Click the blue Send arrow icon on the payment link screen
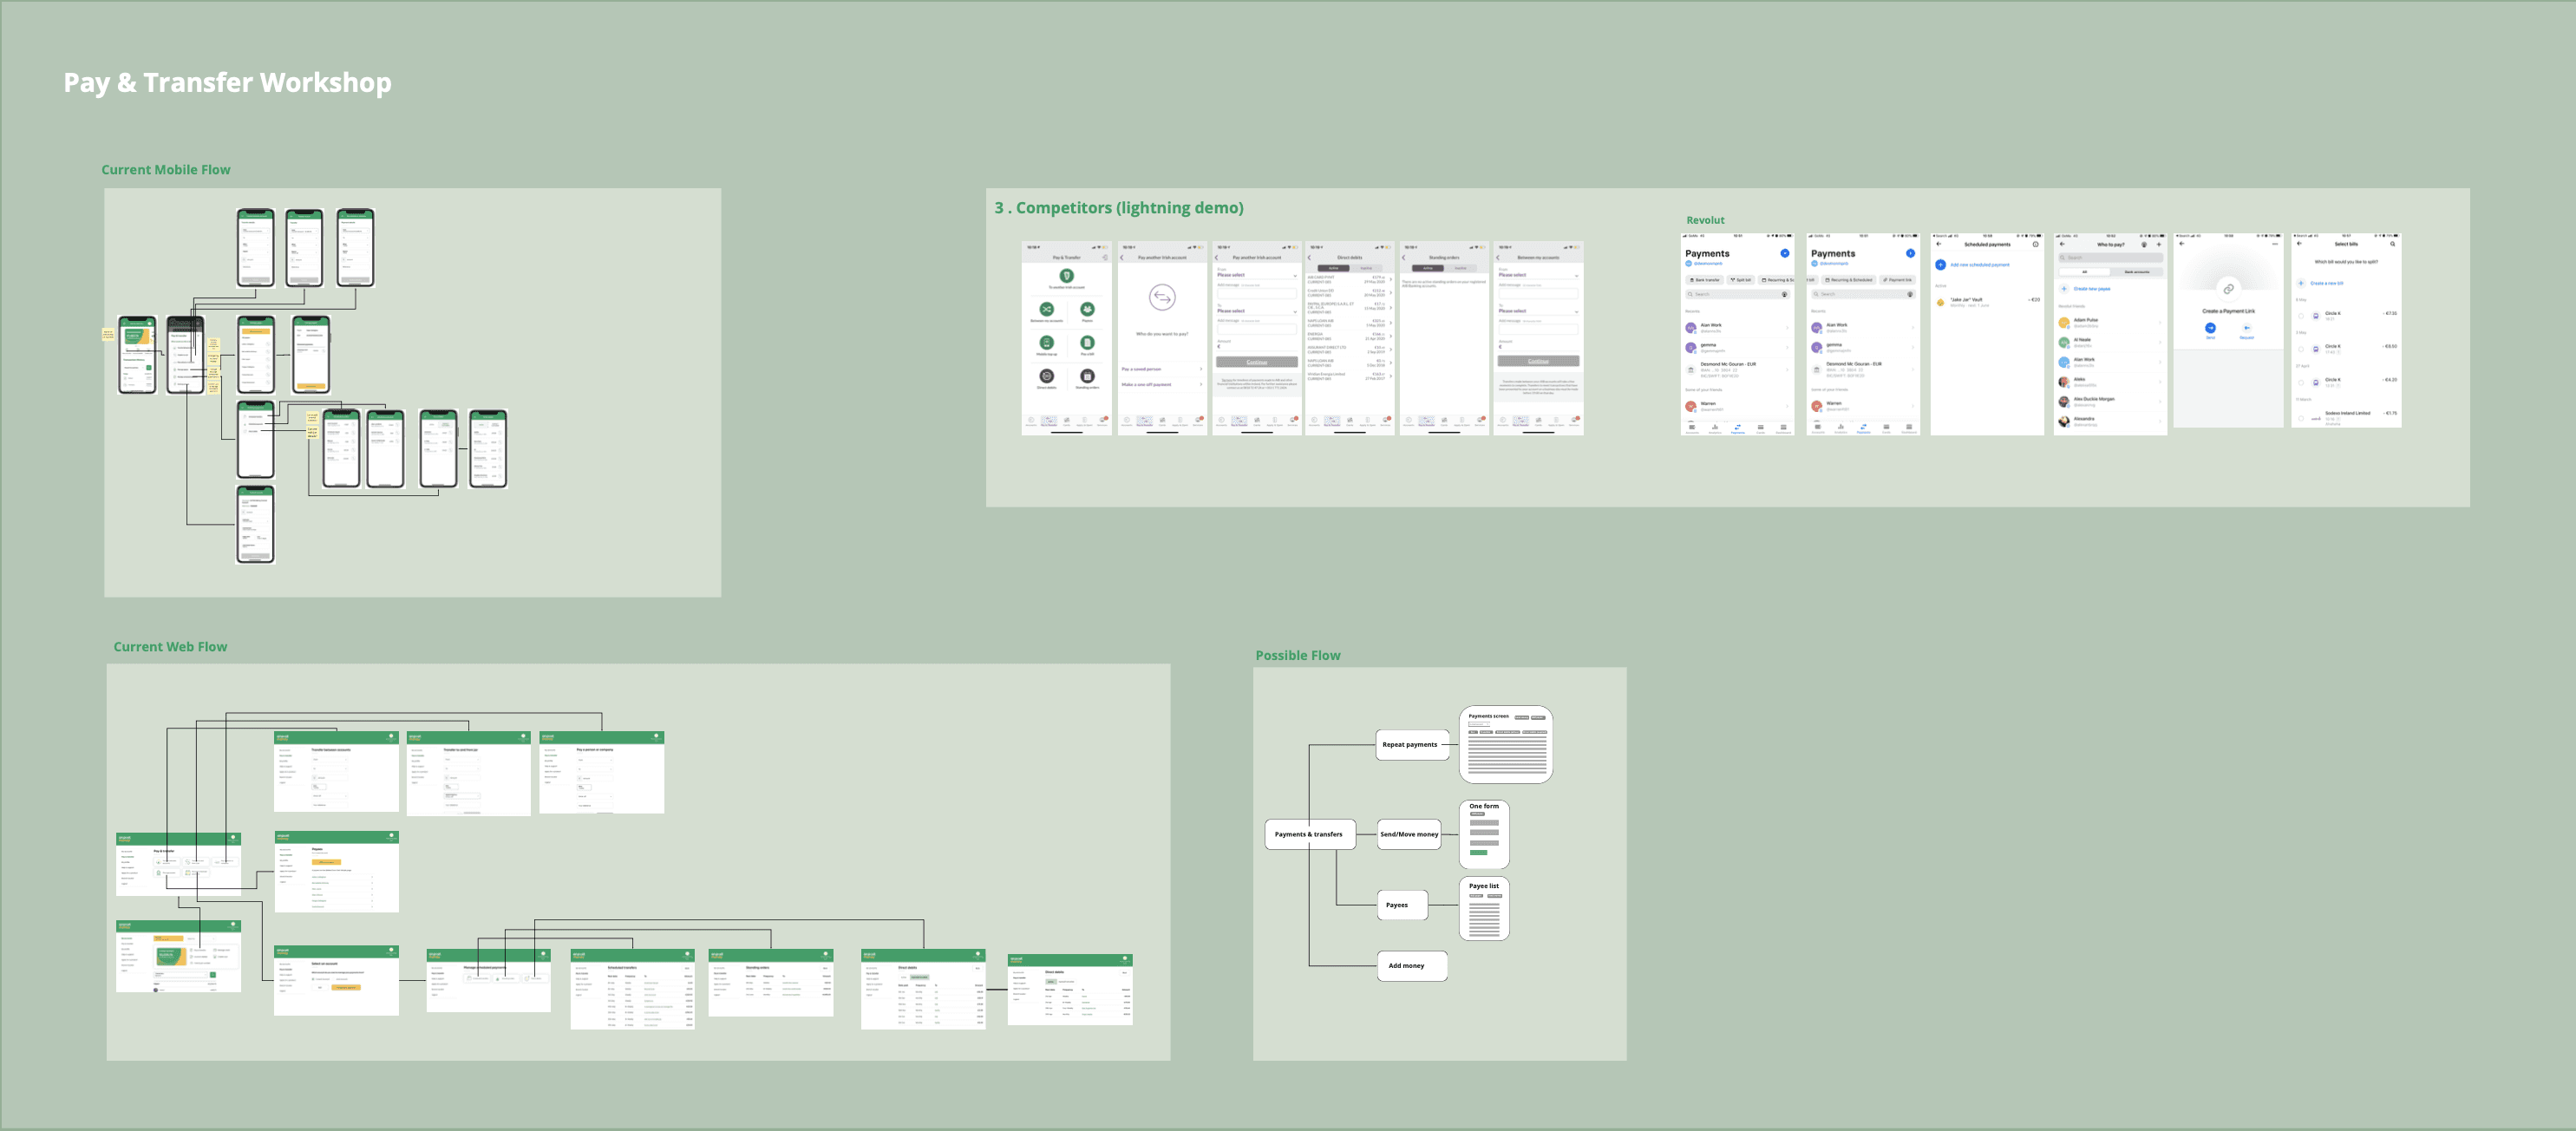The image size is (2576, 1131). pos(2210,328)
